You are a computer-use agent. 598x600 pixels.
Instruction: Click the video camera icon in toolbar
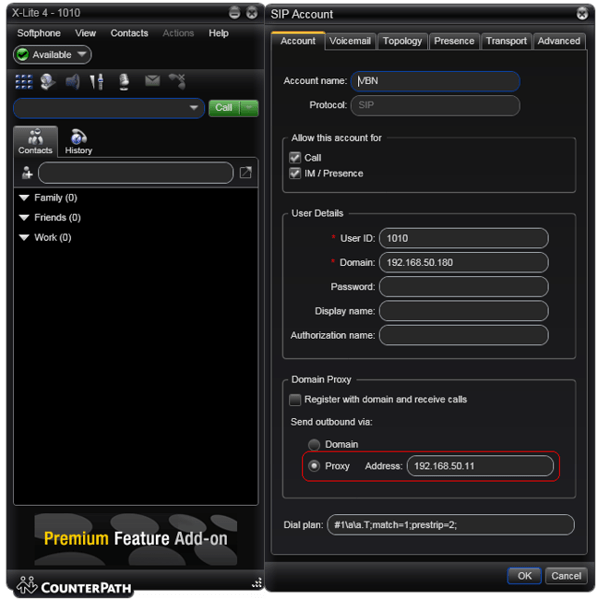point(48,82)
